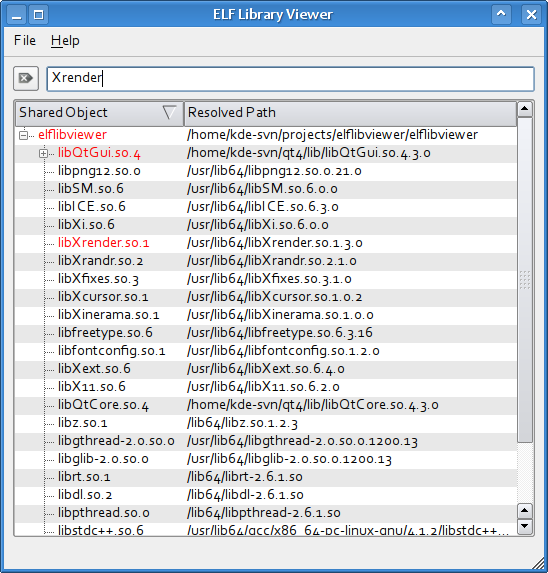
Task: Click into the Xrender search text field
Action: click(290, 79)
